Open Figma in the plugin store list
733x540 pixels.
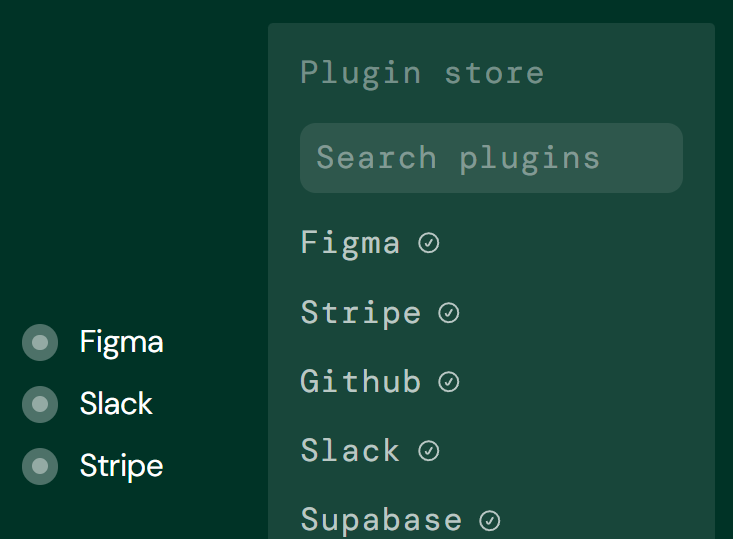click(350, 243)
